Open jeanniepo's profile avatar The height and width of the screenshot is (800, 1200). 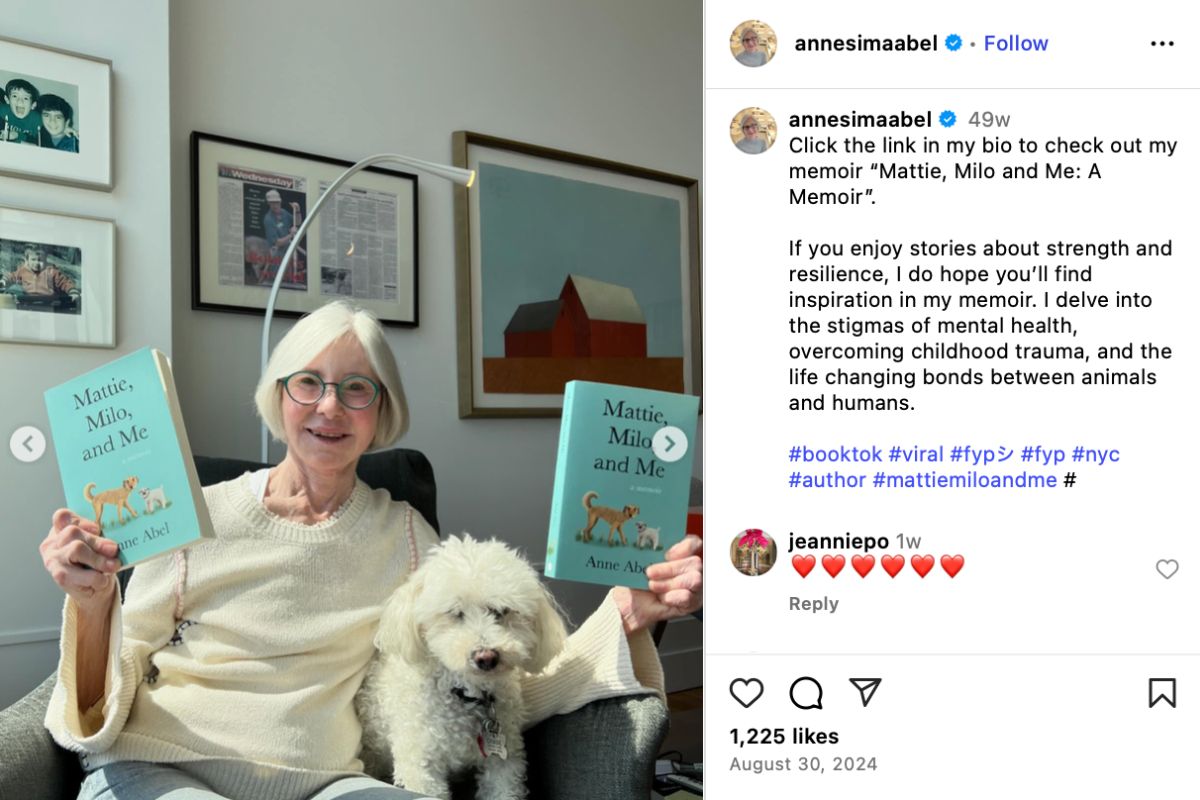tap(753, 552)
